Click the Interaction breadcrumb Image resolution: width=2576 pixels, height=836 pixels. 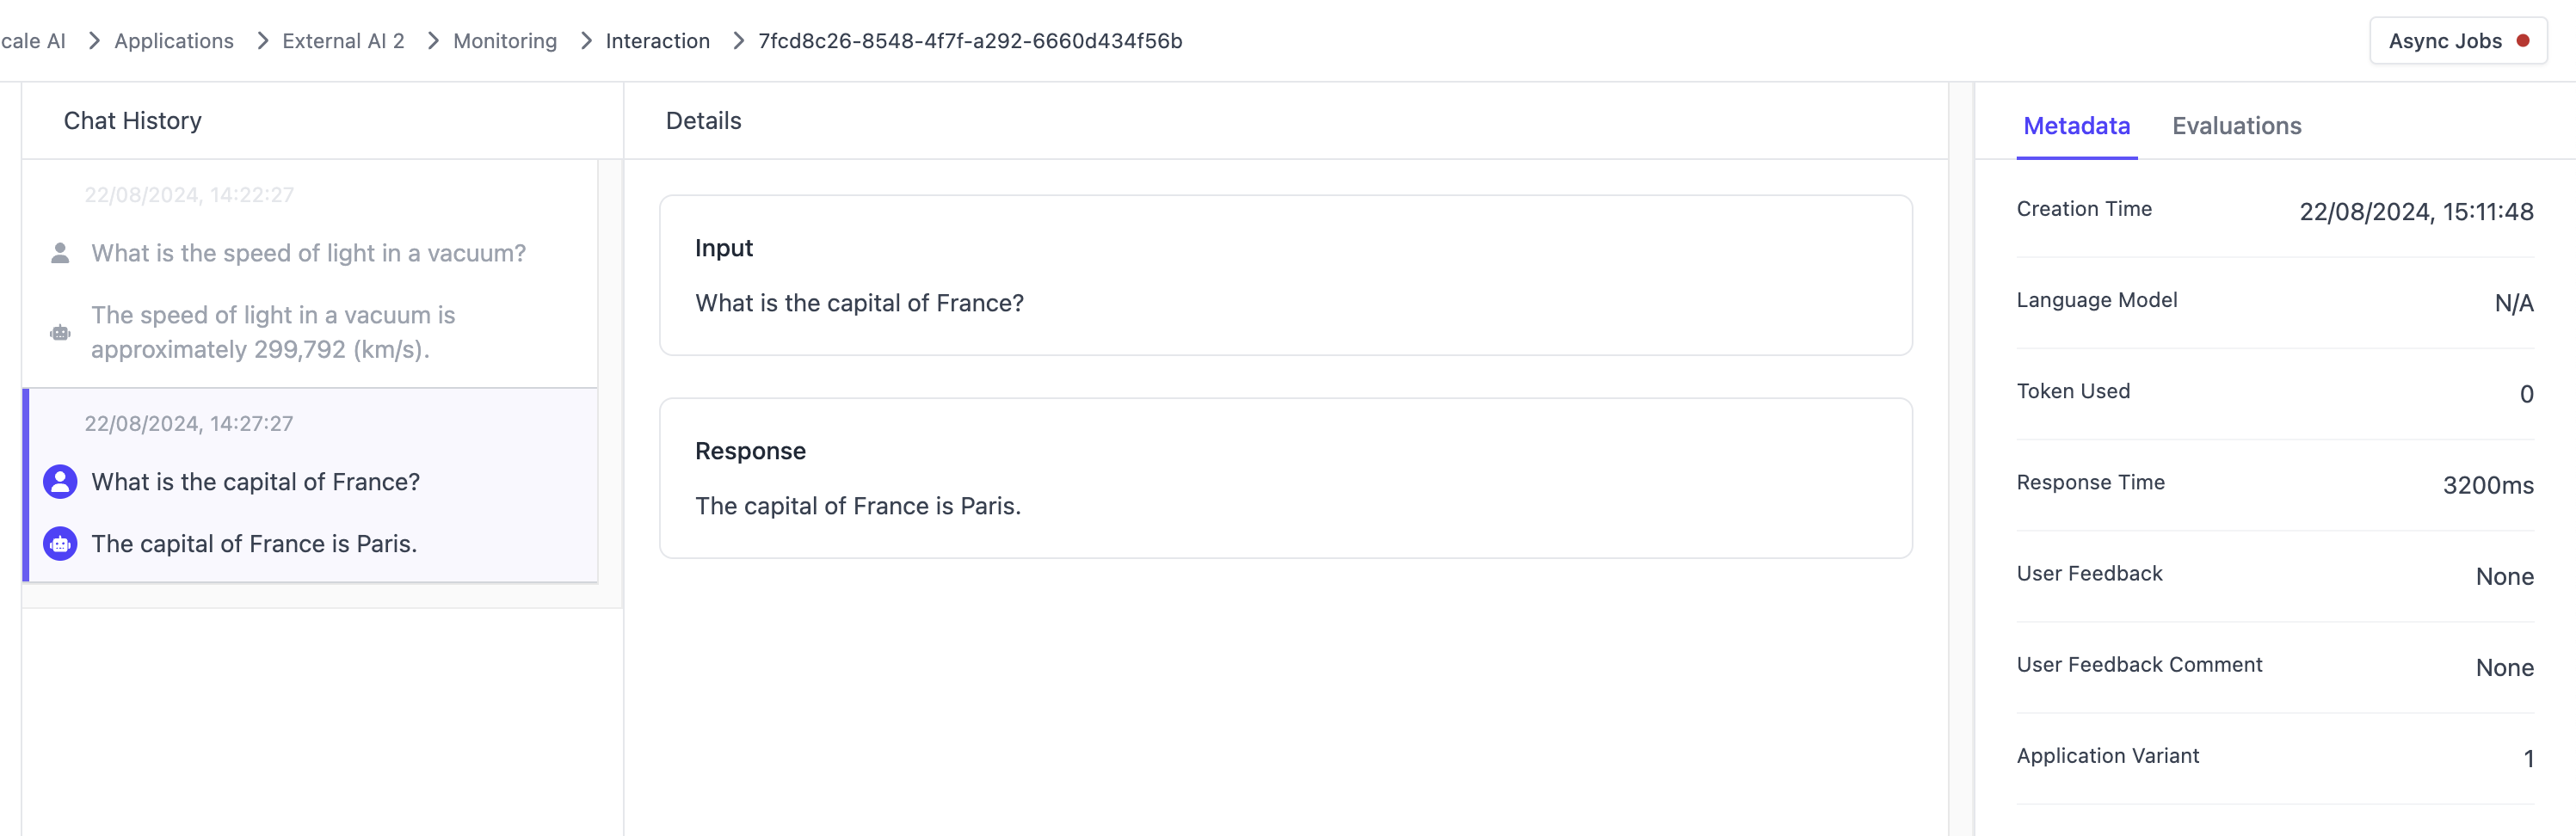point(657,41)
